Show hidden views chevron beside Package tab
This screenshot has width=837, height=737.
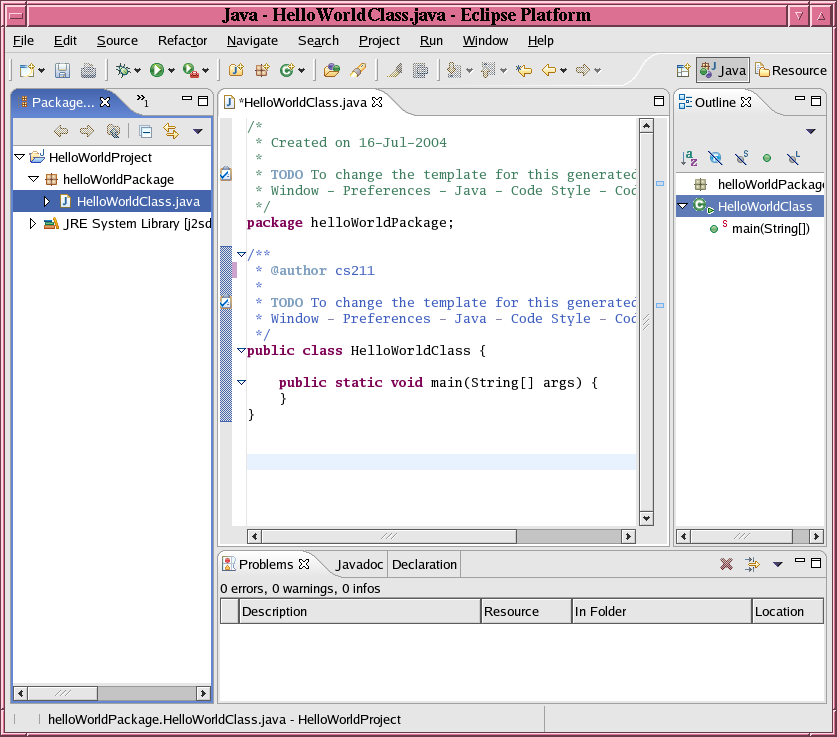click(x=142, y=100)
